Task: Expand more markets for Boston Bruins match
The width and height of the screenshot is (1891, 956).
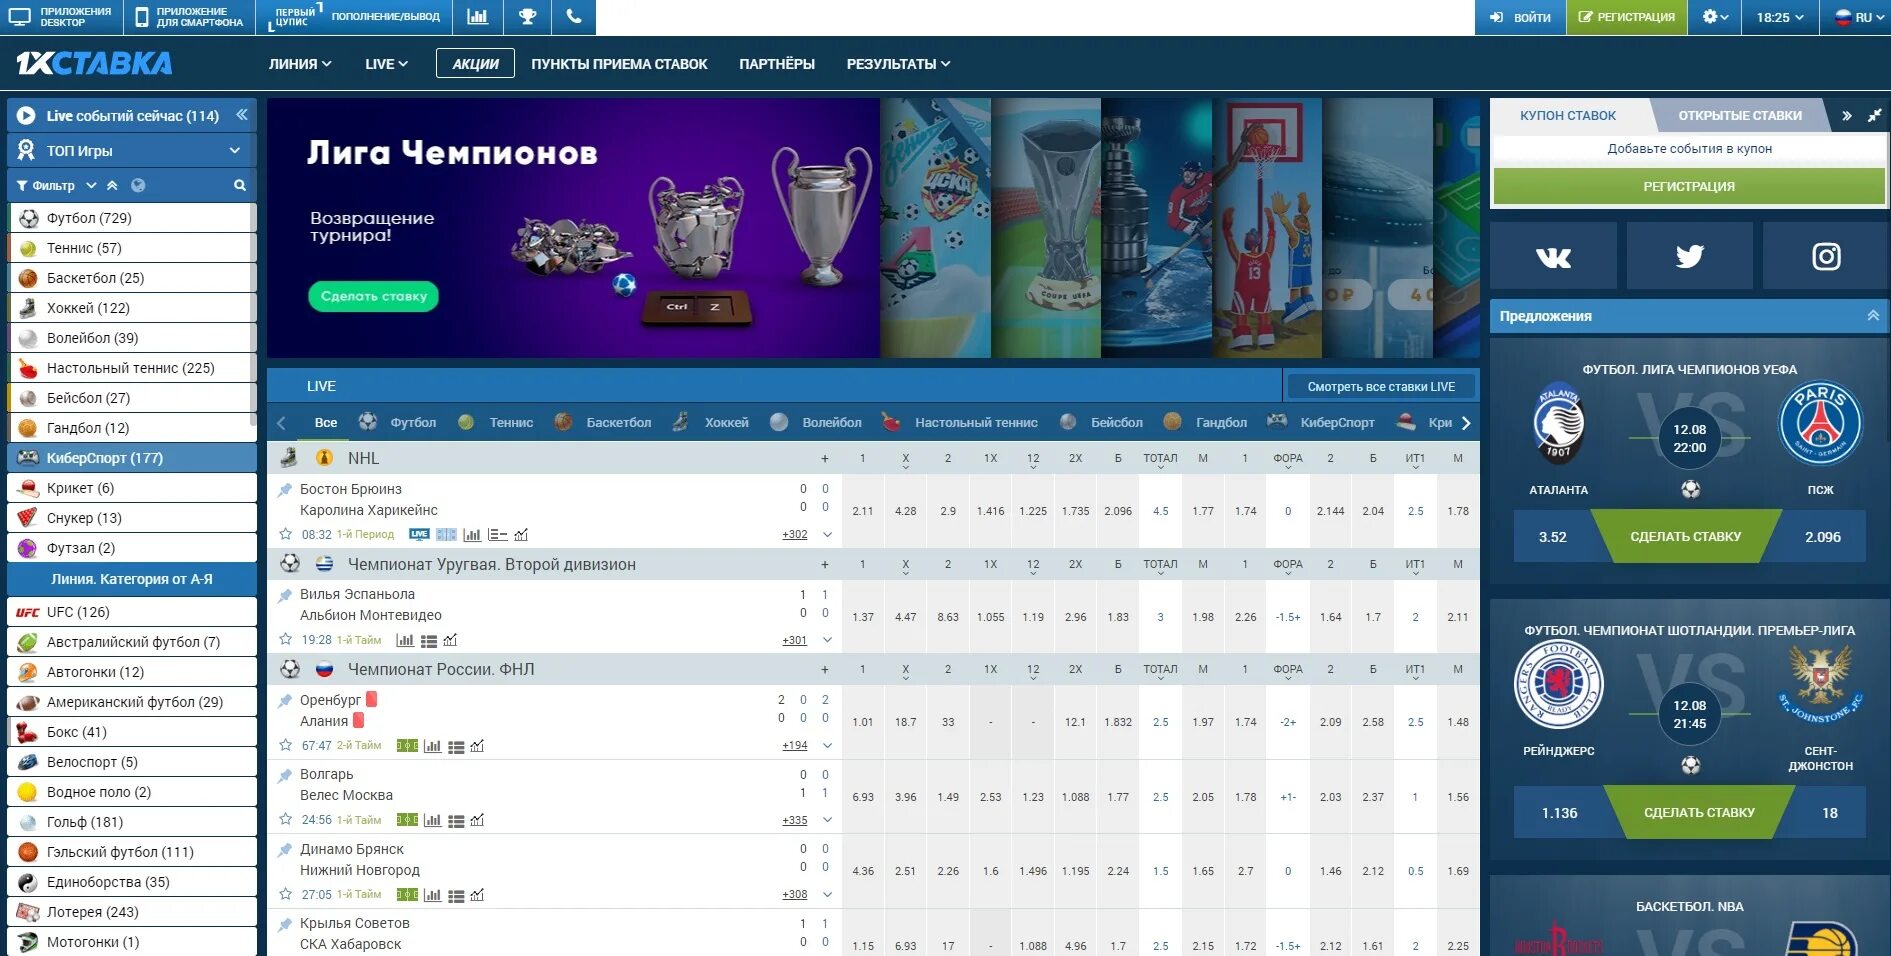Action: (x=827, y=535)
